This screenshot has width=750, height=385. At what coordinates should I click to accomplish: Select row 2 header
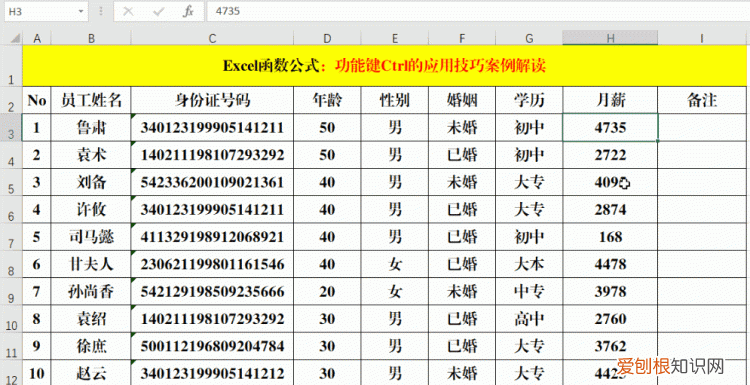tap(11, 100)
